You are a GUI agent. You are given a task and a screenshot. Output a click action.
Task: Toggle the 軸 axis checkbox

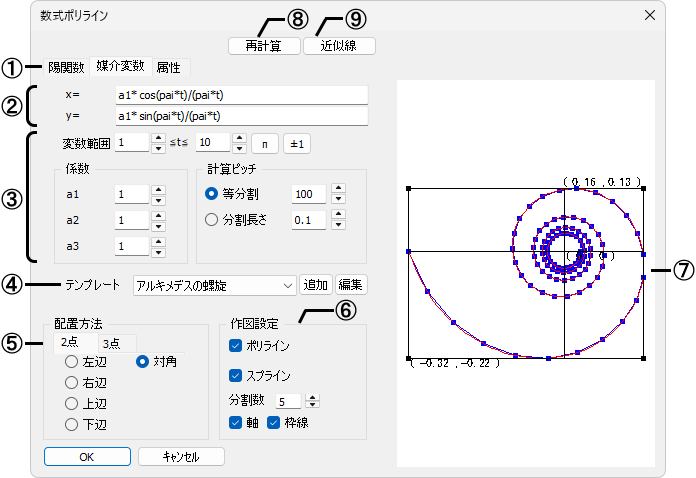coord(235,423)
